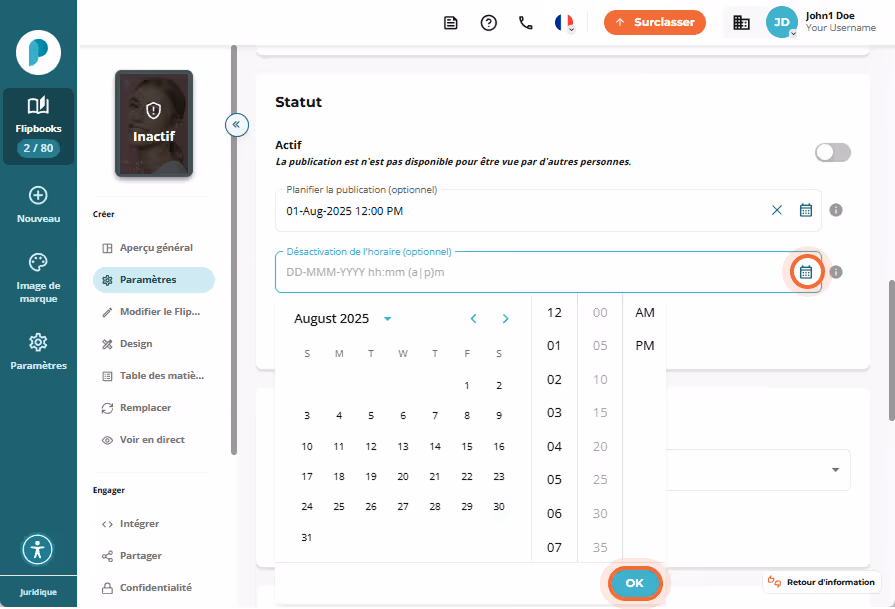This screenshot has width=895, height=609.
Task: Open the help question mark icon
Action: coord(489,23)
